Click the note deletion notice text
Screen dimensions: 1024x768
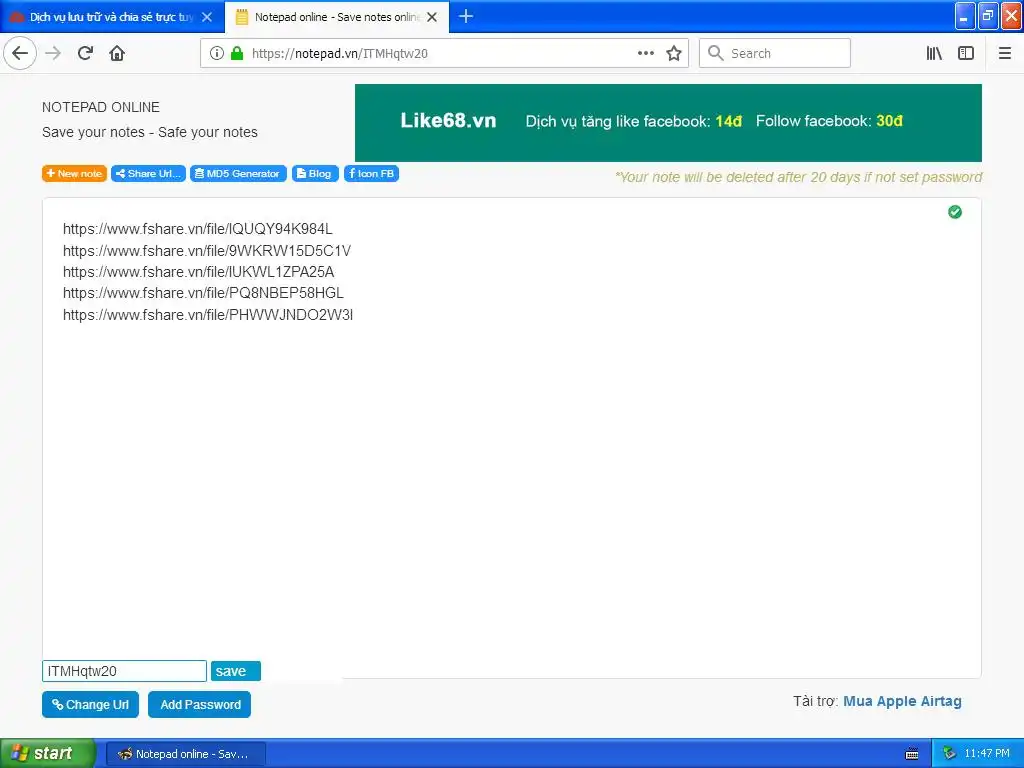(798, 177)
